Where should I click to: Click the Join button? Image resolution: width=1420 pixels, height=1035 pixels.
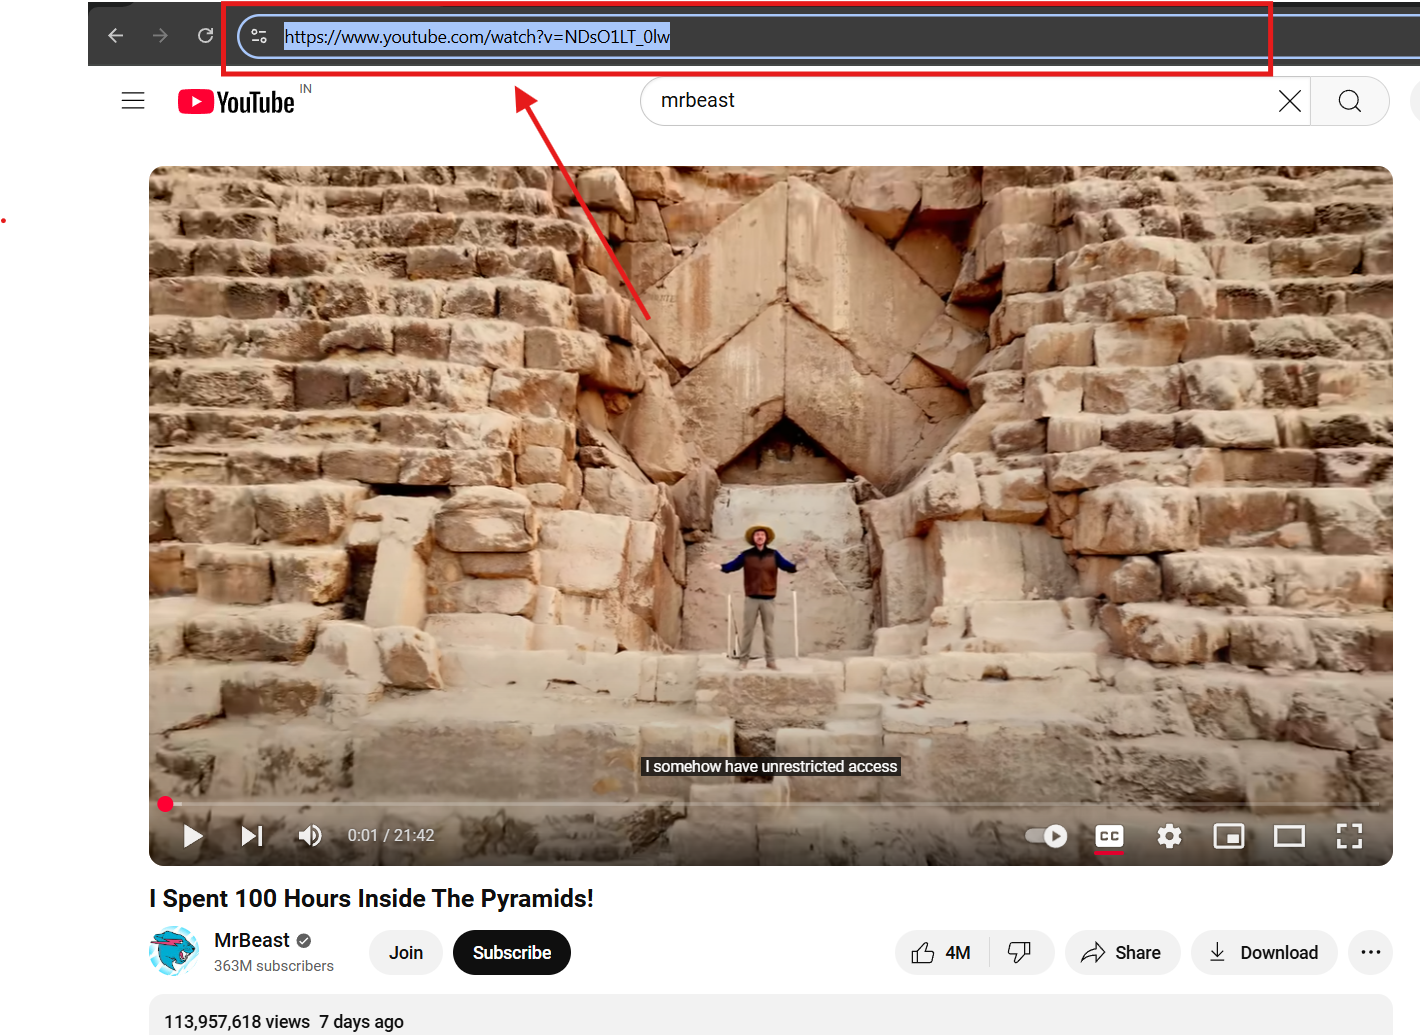pos(406,953)
